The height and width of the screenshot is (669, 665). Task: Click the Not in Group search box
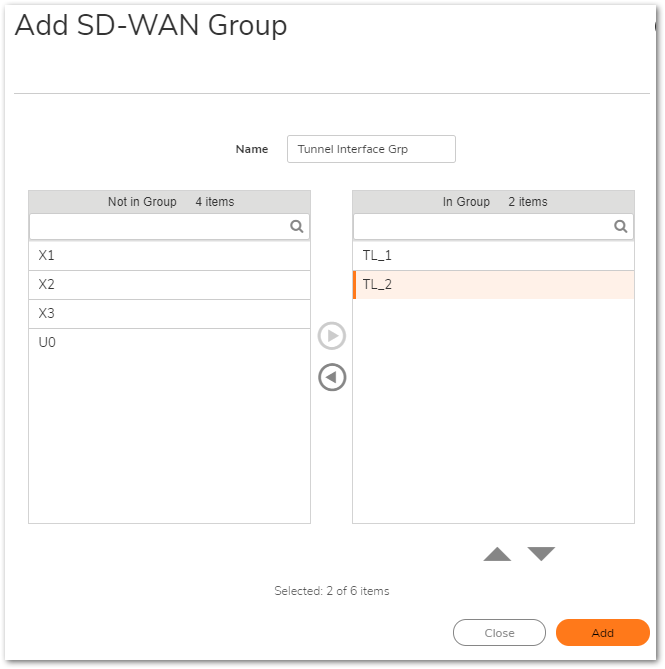point(160,227)
